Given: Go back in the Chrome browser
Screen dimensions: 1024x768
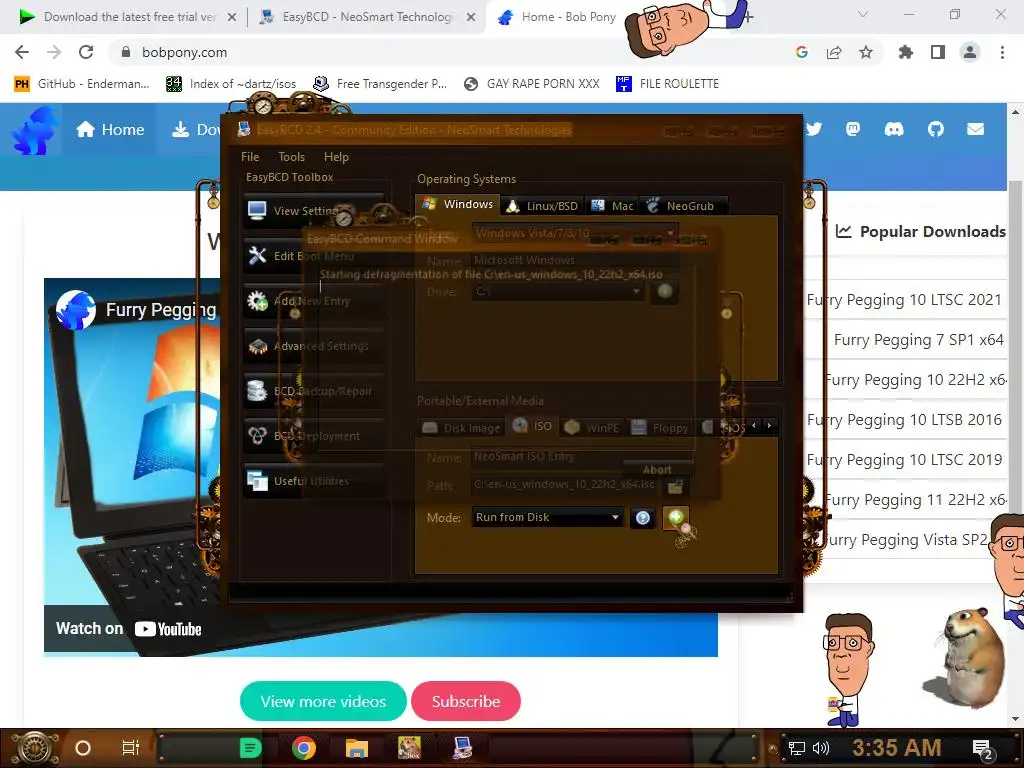Looking at the screenshot, I should point(22,52).
